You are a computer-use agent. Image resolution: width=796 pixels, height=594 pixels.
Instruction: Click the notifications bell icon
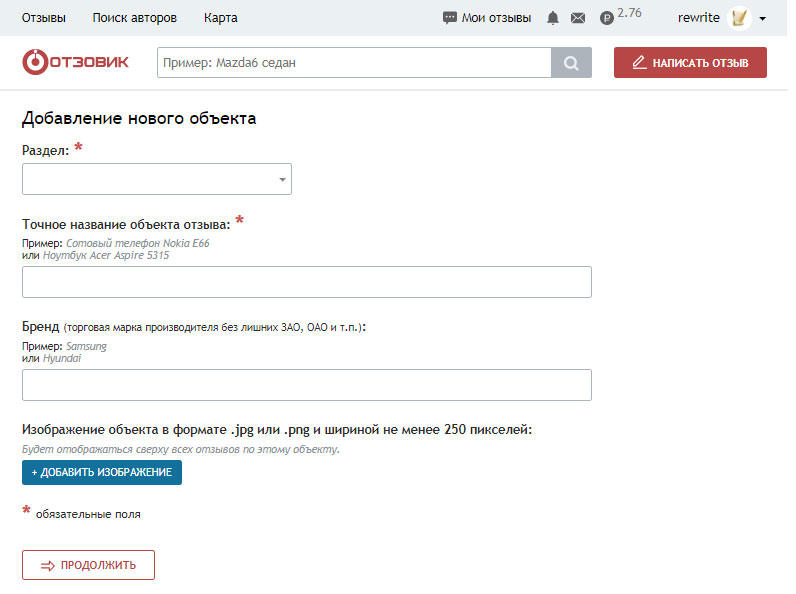pos(553,18)
